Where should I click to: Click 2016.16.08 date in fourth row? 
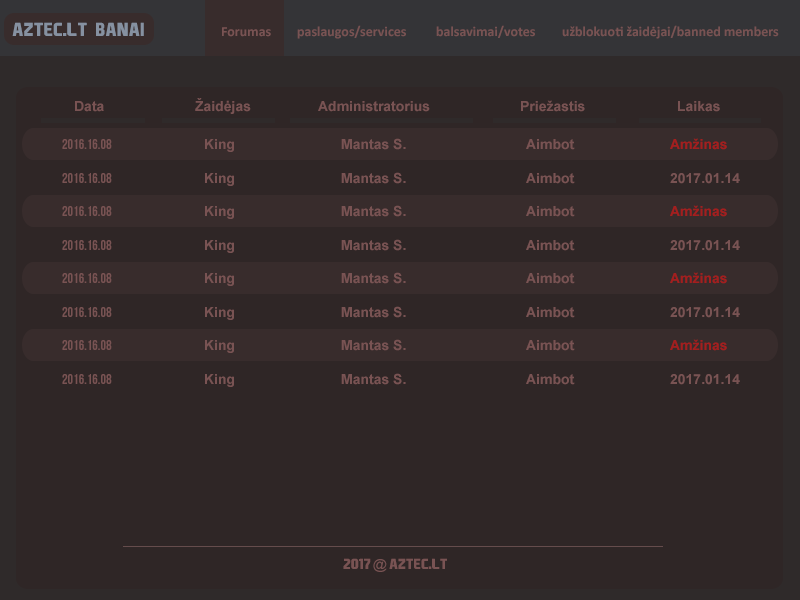pos(87,245)
